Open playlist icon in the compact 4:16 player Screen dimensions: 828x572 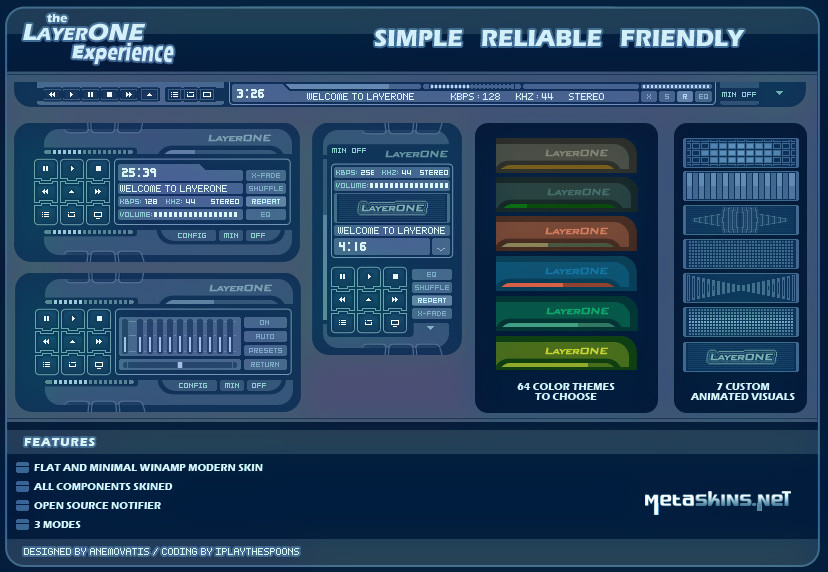pos(343,322)
